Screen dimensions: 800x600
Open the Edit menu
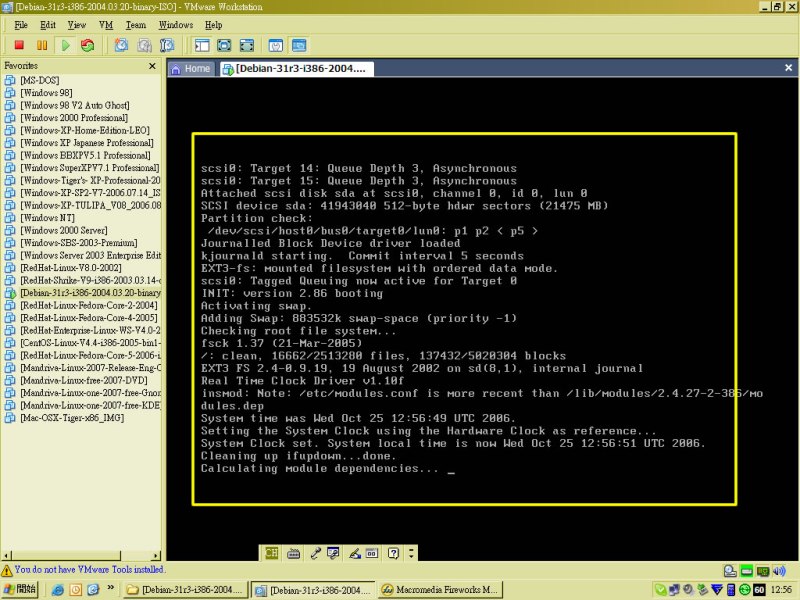click(x=47, y=25)
